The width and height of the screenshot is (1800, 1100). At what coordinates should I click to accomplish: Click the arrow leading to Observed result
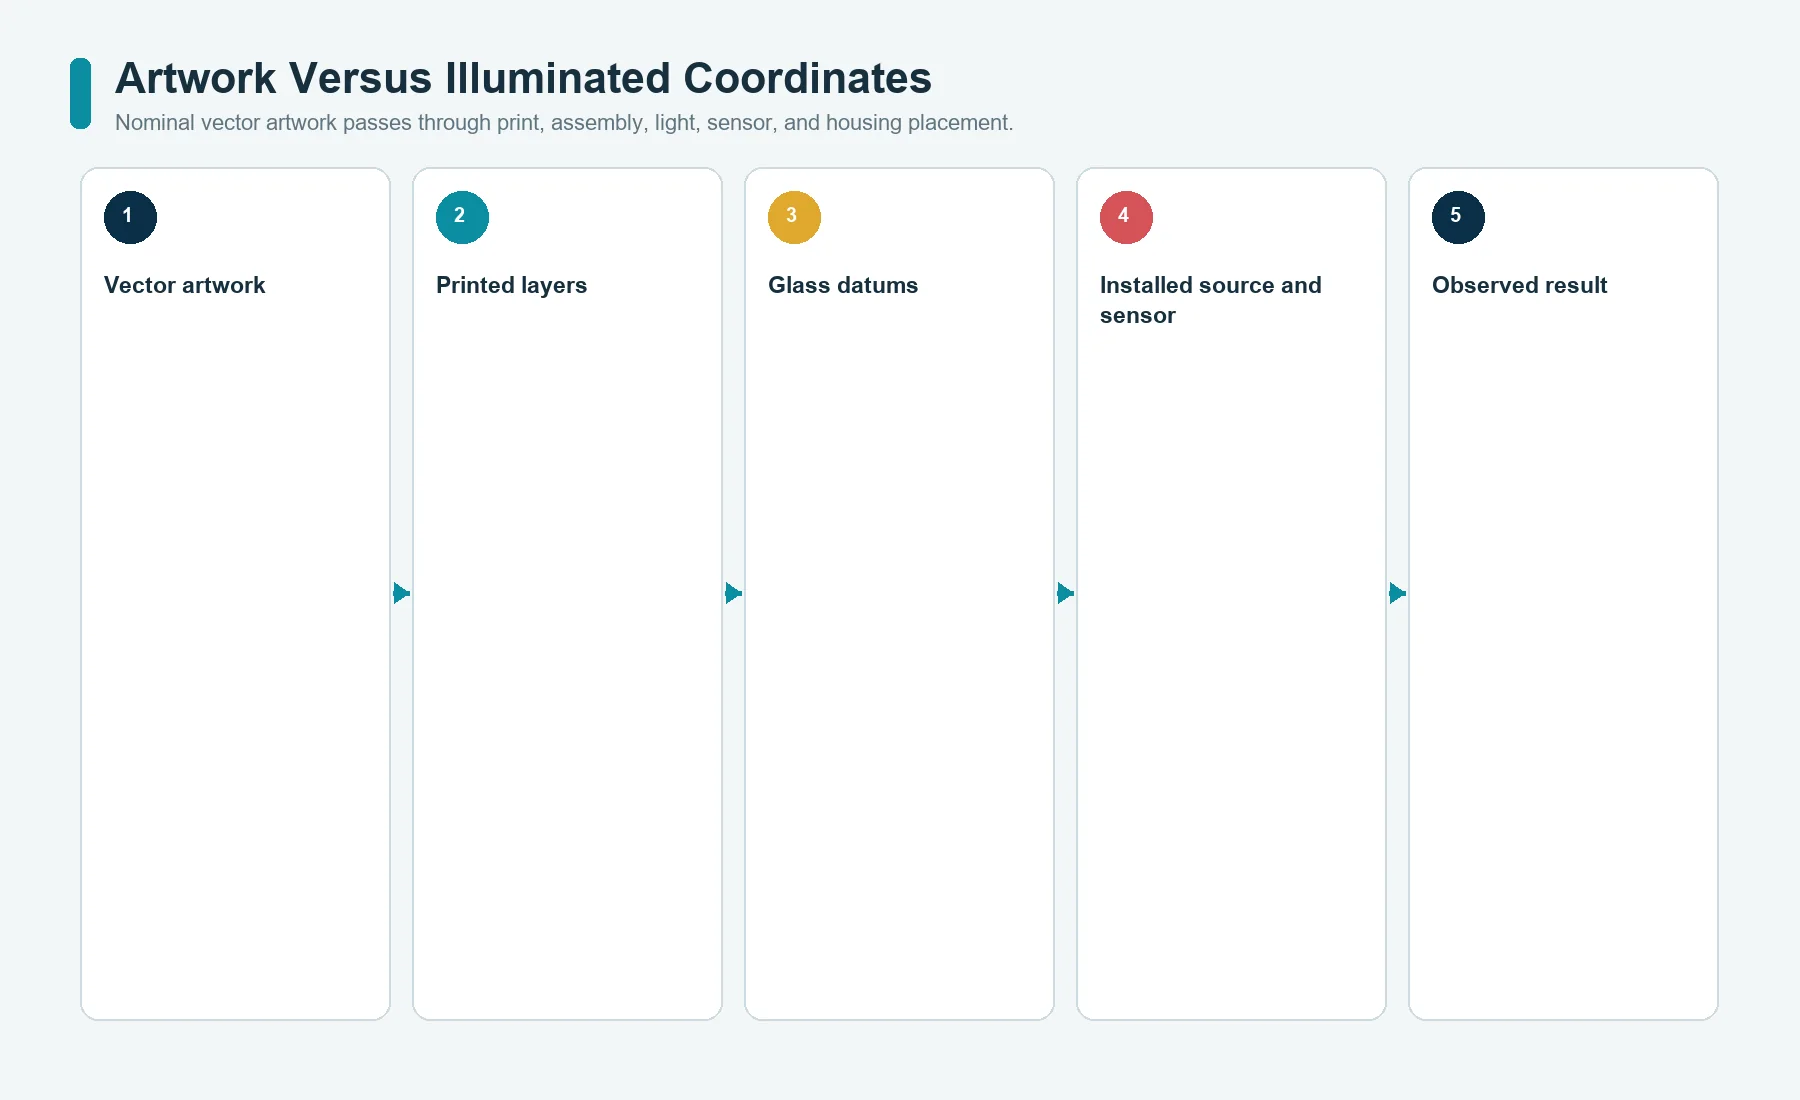tap(1398, 593)
